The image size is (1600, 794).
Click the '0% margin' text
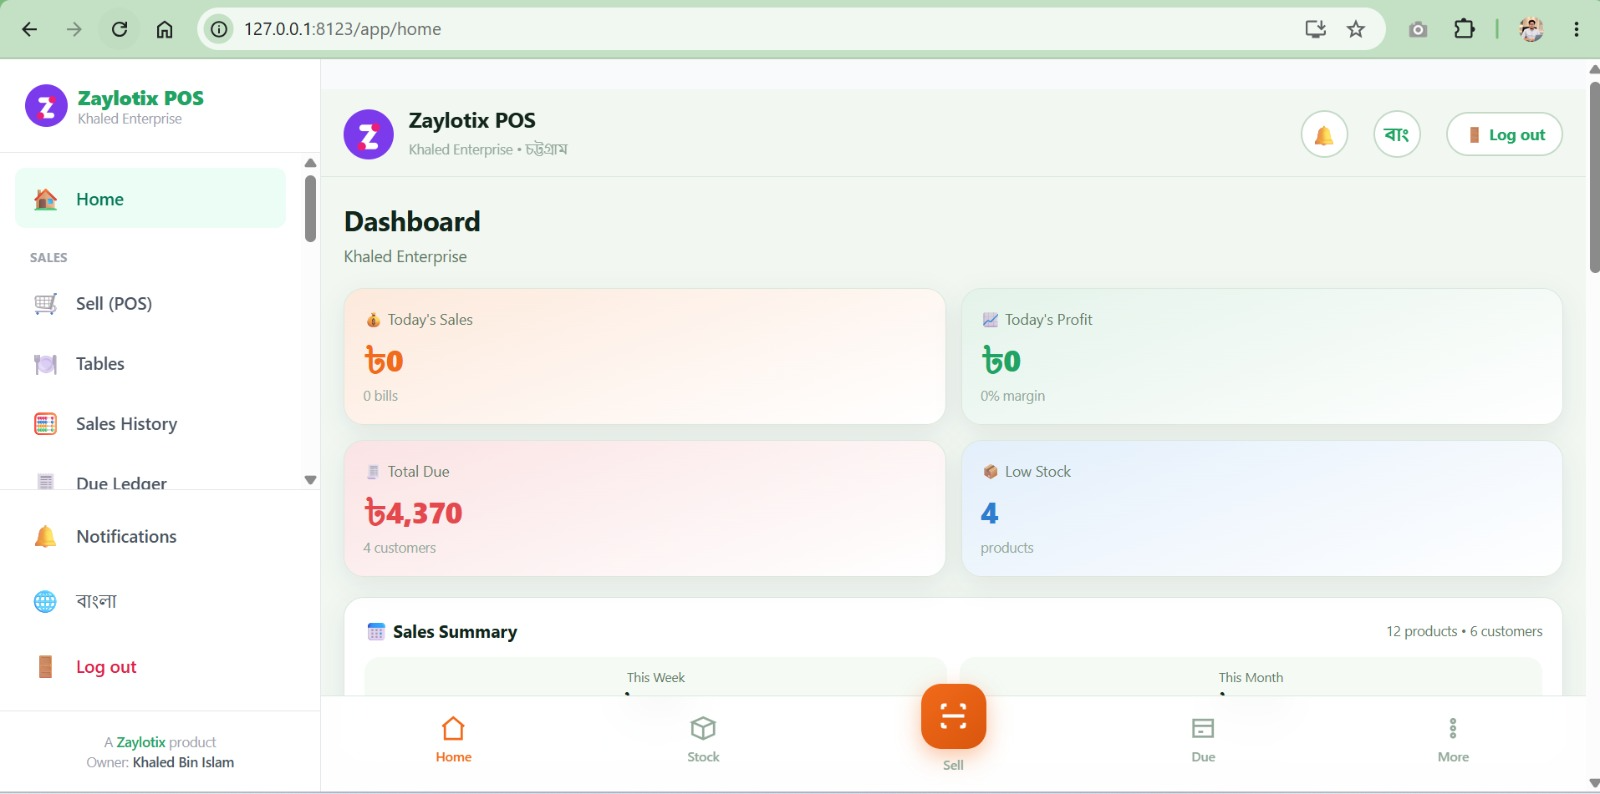(x=1012, y=396)
